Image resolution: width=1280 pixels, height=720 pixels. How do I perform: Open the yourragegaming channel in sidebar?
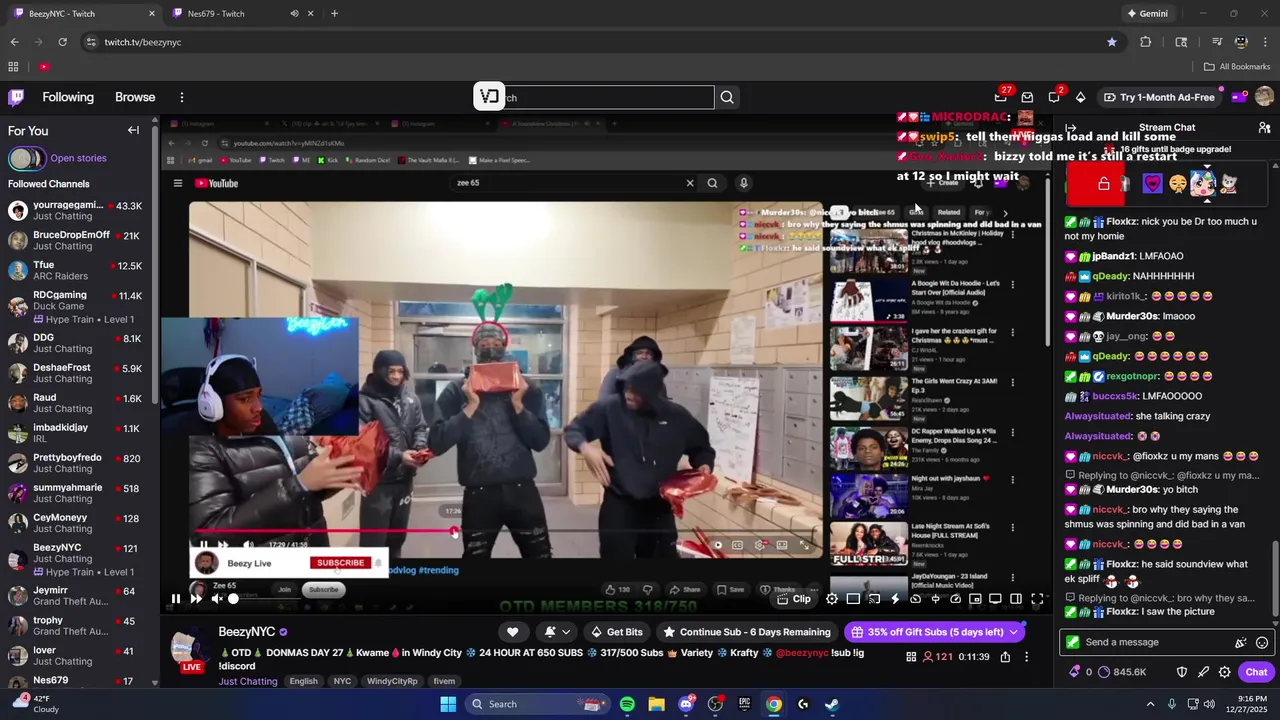pyautogui.click(x=76, y=211)
